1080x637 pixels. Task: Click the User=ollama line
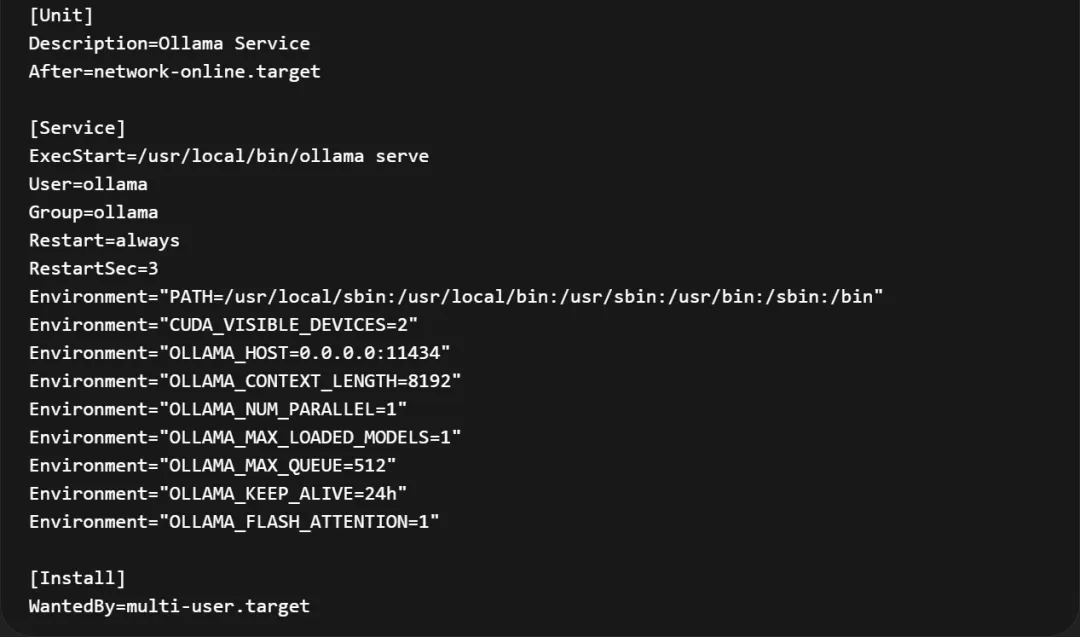[x=88, y=184]
